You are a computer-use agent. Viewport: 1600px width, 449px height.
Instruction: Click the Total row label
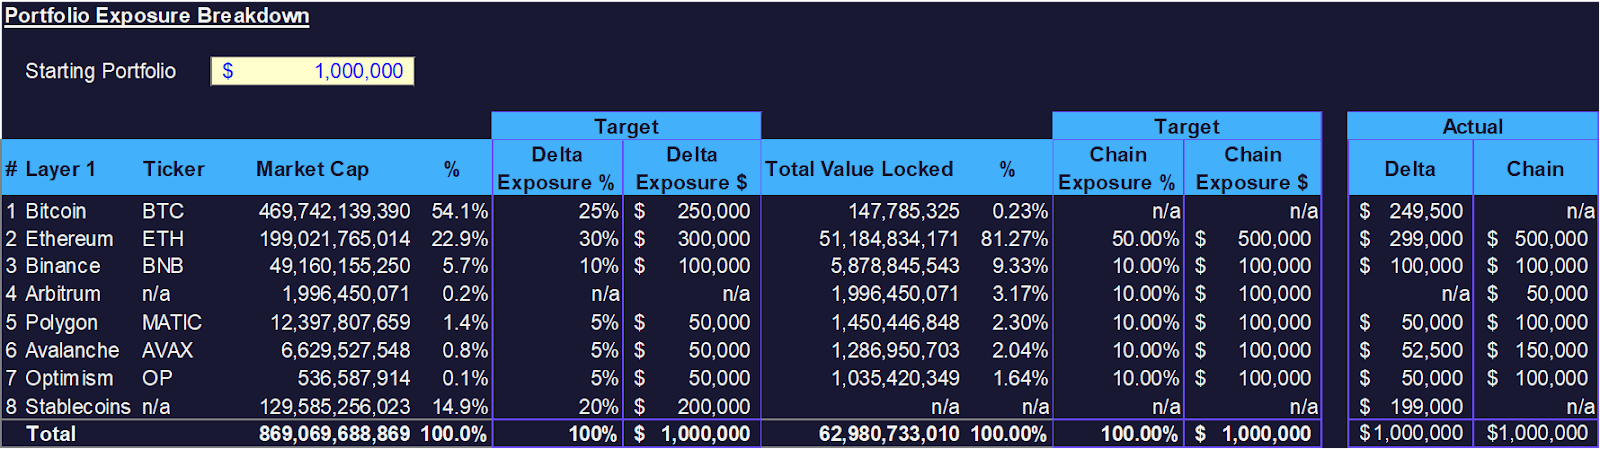click(x=51, y=434)
